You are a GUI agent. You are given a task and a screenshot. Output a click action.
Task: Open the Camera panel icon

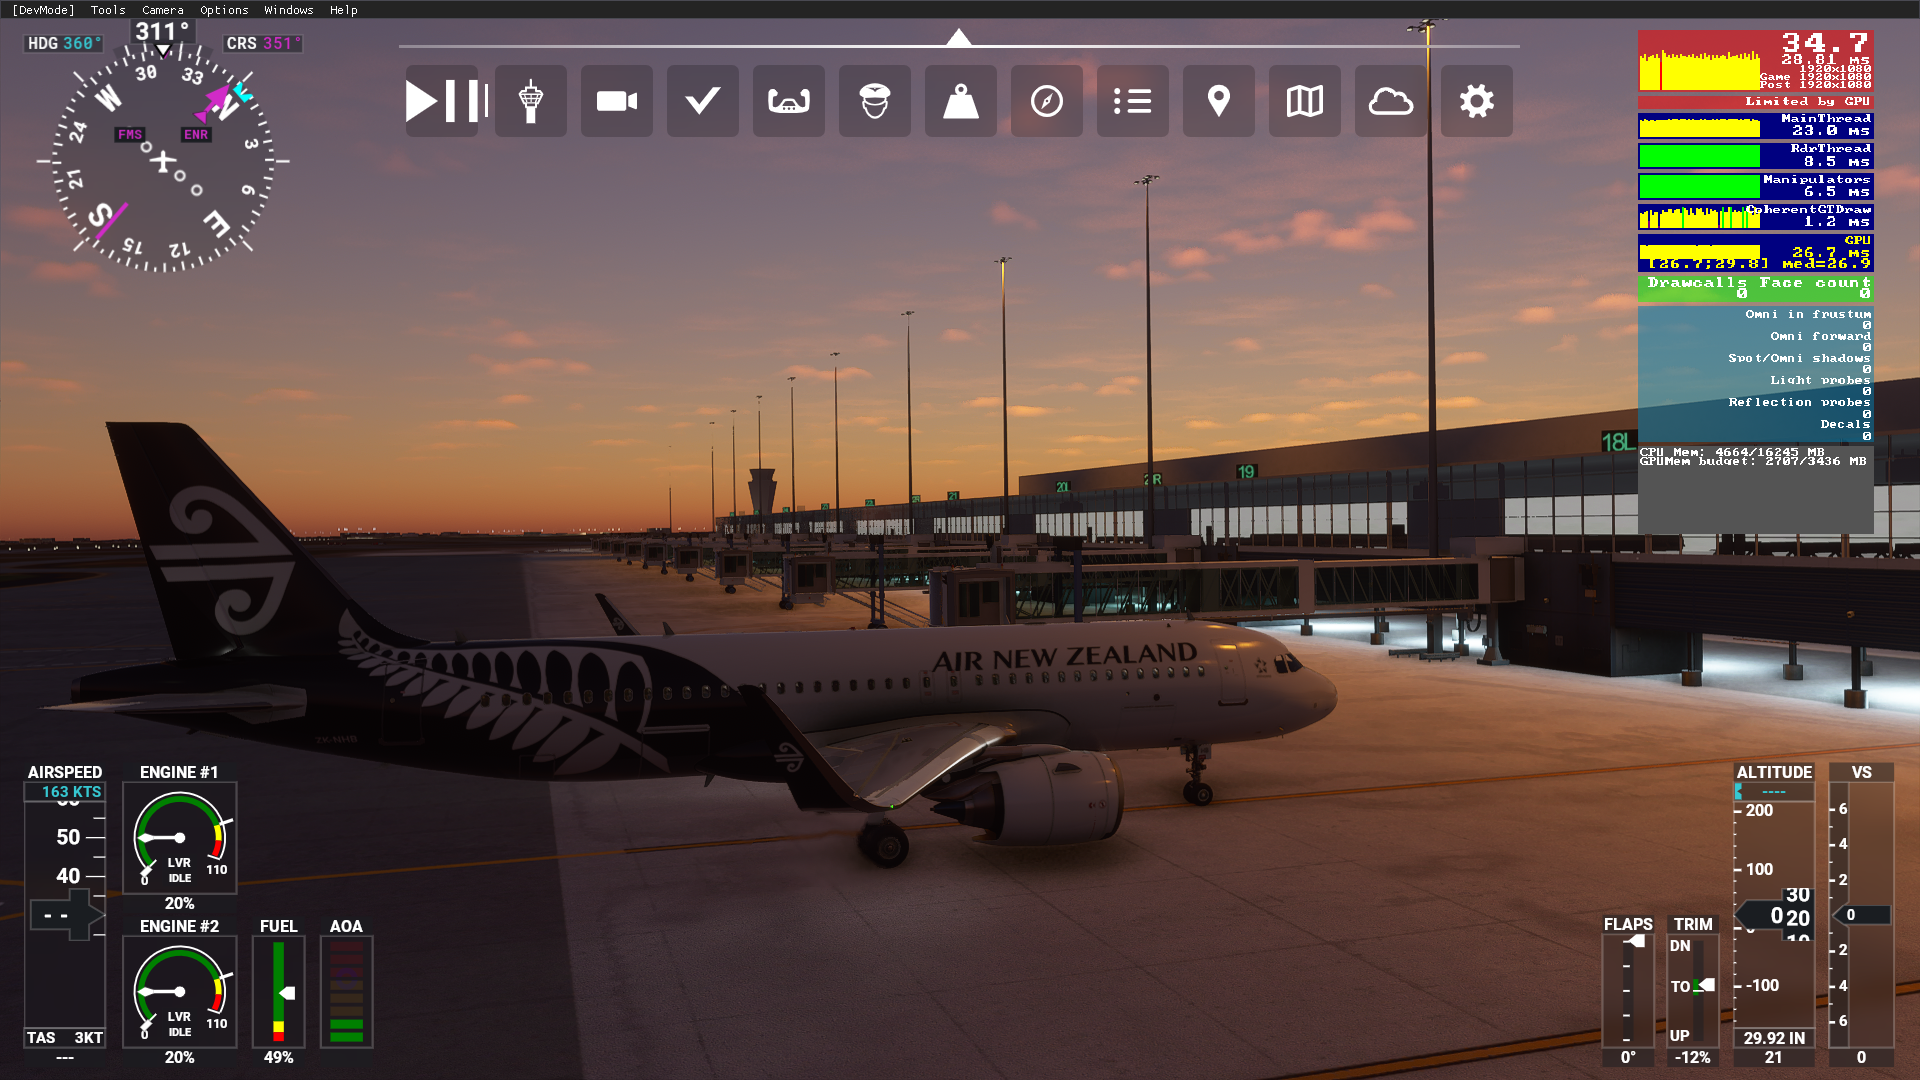617,101
